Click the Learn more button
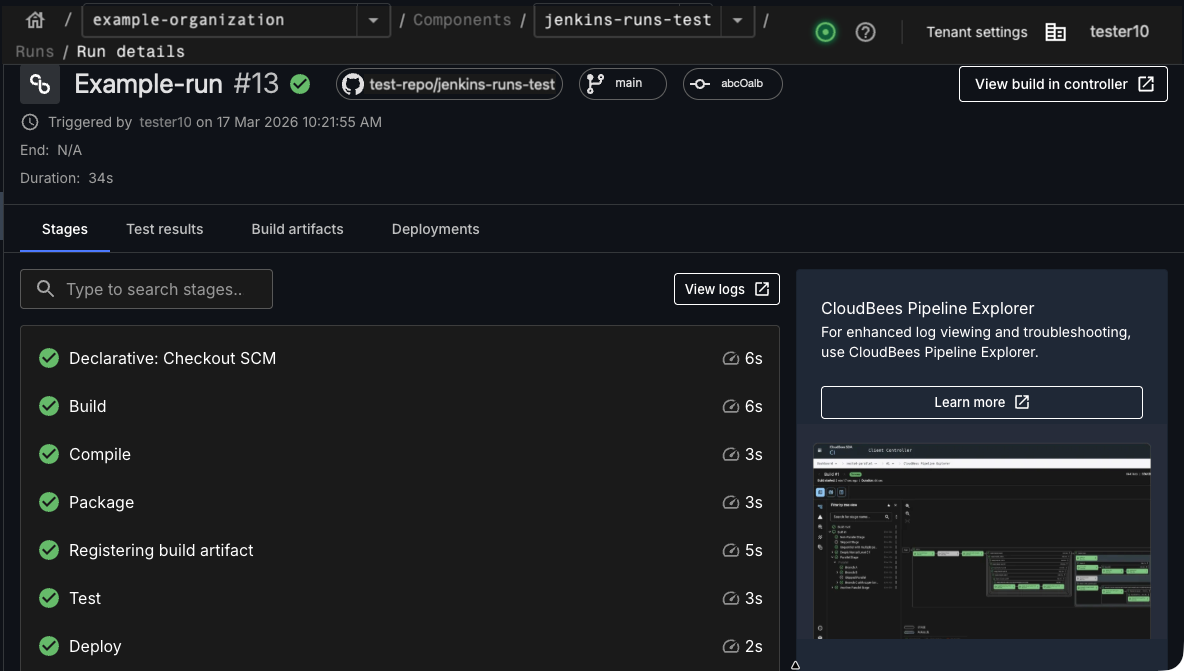Image resolution: width=1184 pixels, height=671 pixels. 982,402
